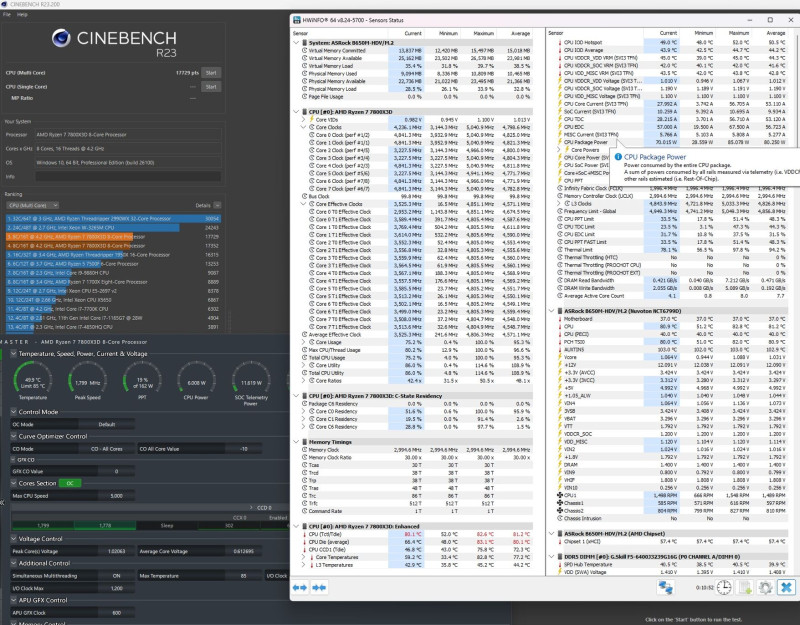Collapse Temperature, Speed, Power section in Ryzen Master
Screen dimensions: 800x625
pyautogui.click(x=14, y=354)
